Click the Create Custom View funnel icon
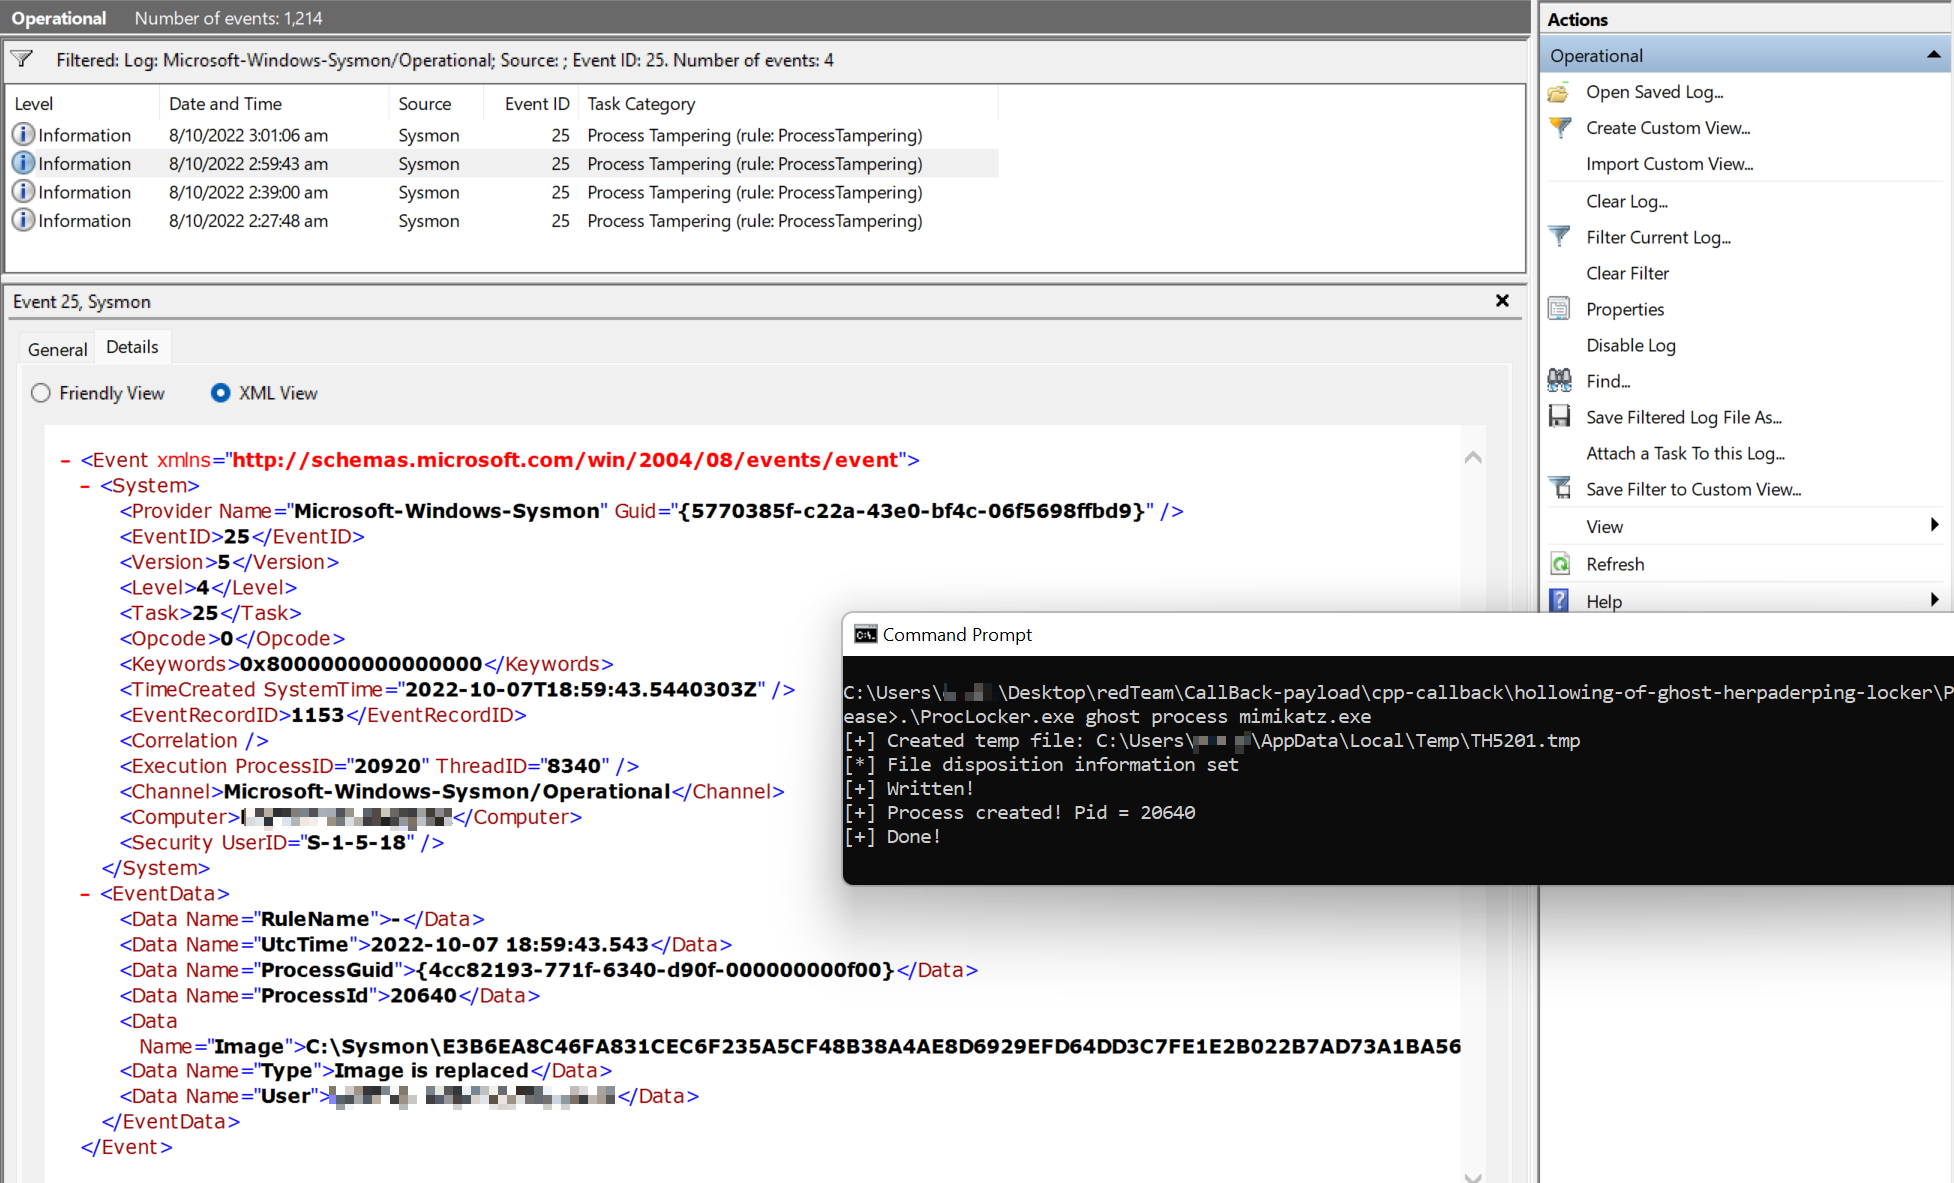 click(x=1559, y=128)
